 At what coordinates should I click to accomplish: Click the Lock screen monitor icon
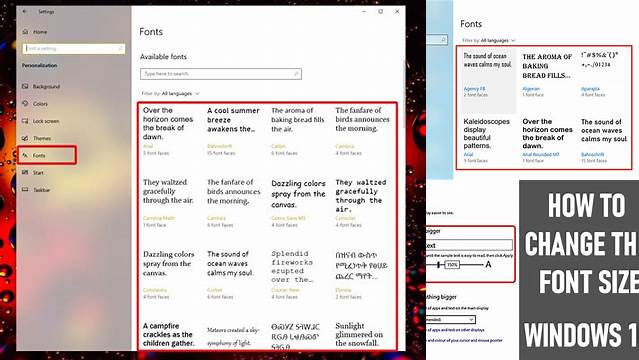(x=25, y=121)
